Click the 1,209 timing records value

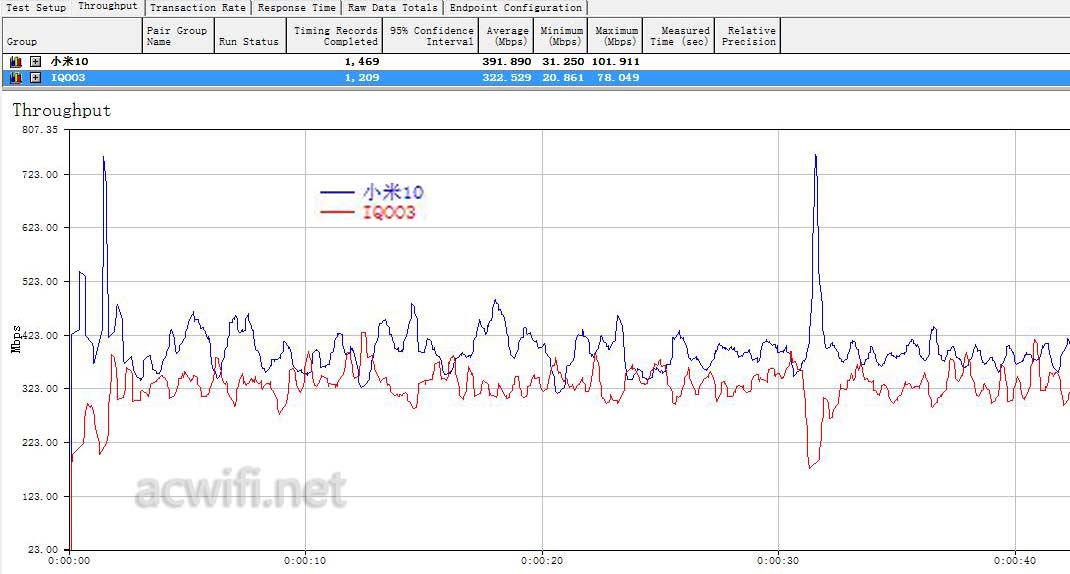pyautogui.click(x=362, y=78)
